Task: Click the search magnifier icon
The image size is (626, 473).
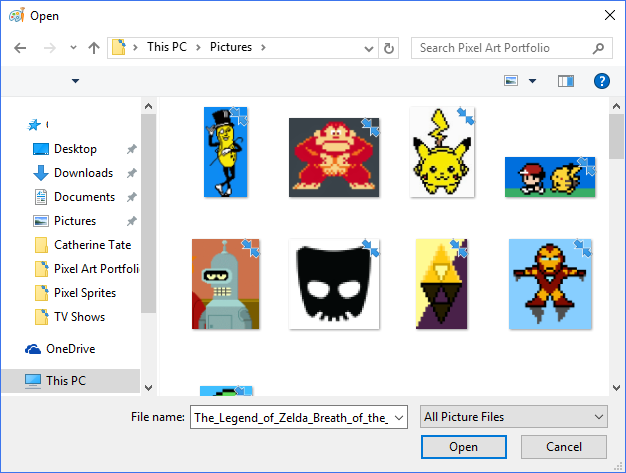Action: click(x=598, y=48)
